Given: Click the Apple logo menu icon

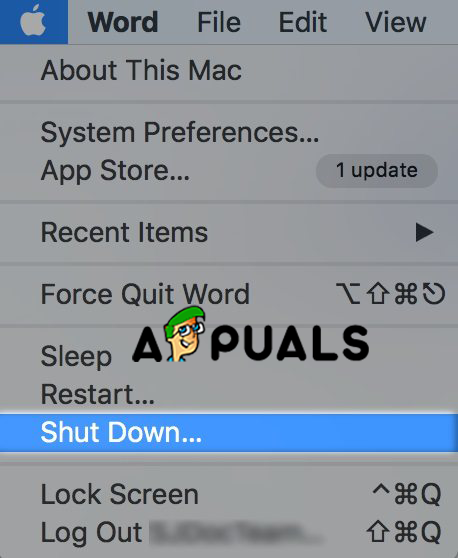Looking at the screenshot, I should point(33,22).
